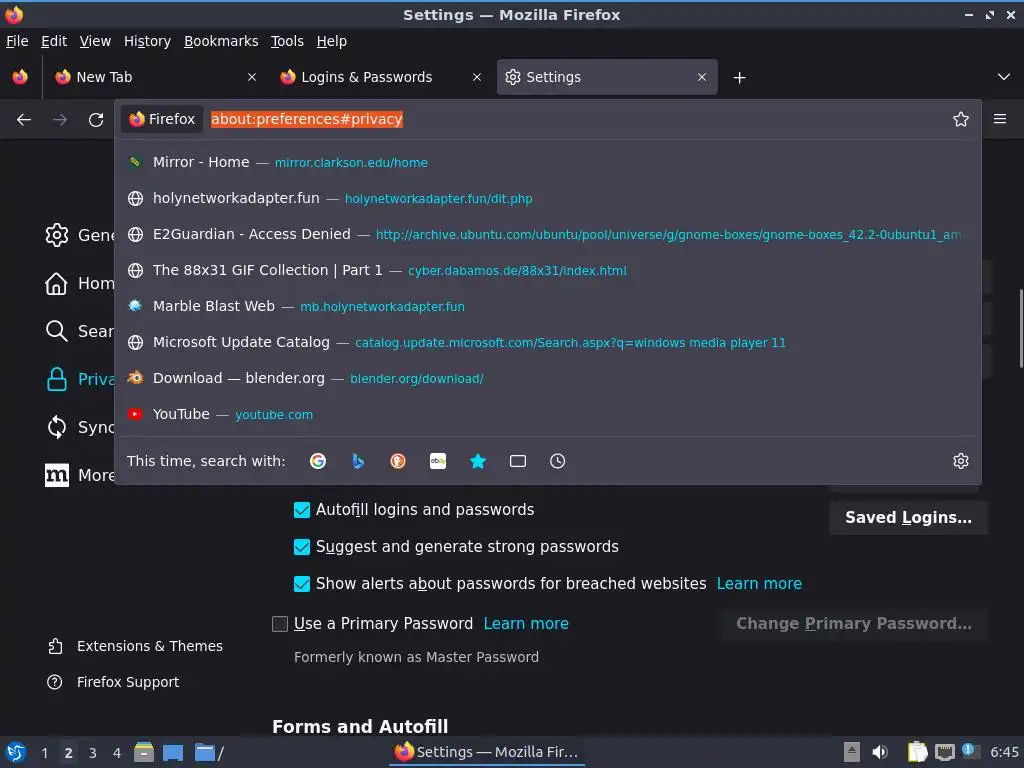This screenshot has width=1024, height=768.
Task: Open the File menu
Action: (17, 41)
